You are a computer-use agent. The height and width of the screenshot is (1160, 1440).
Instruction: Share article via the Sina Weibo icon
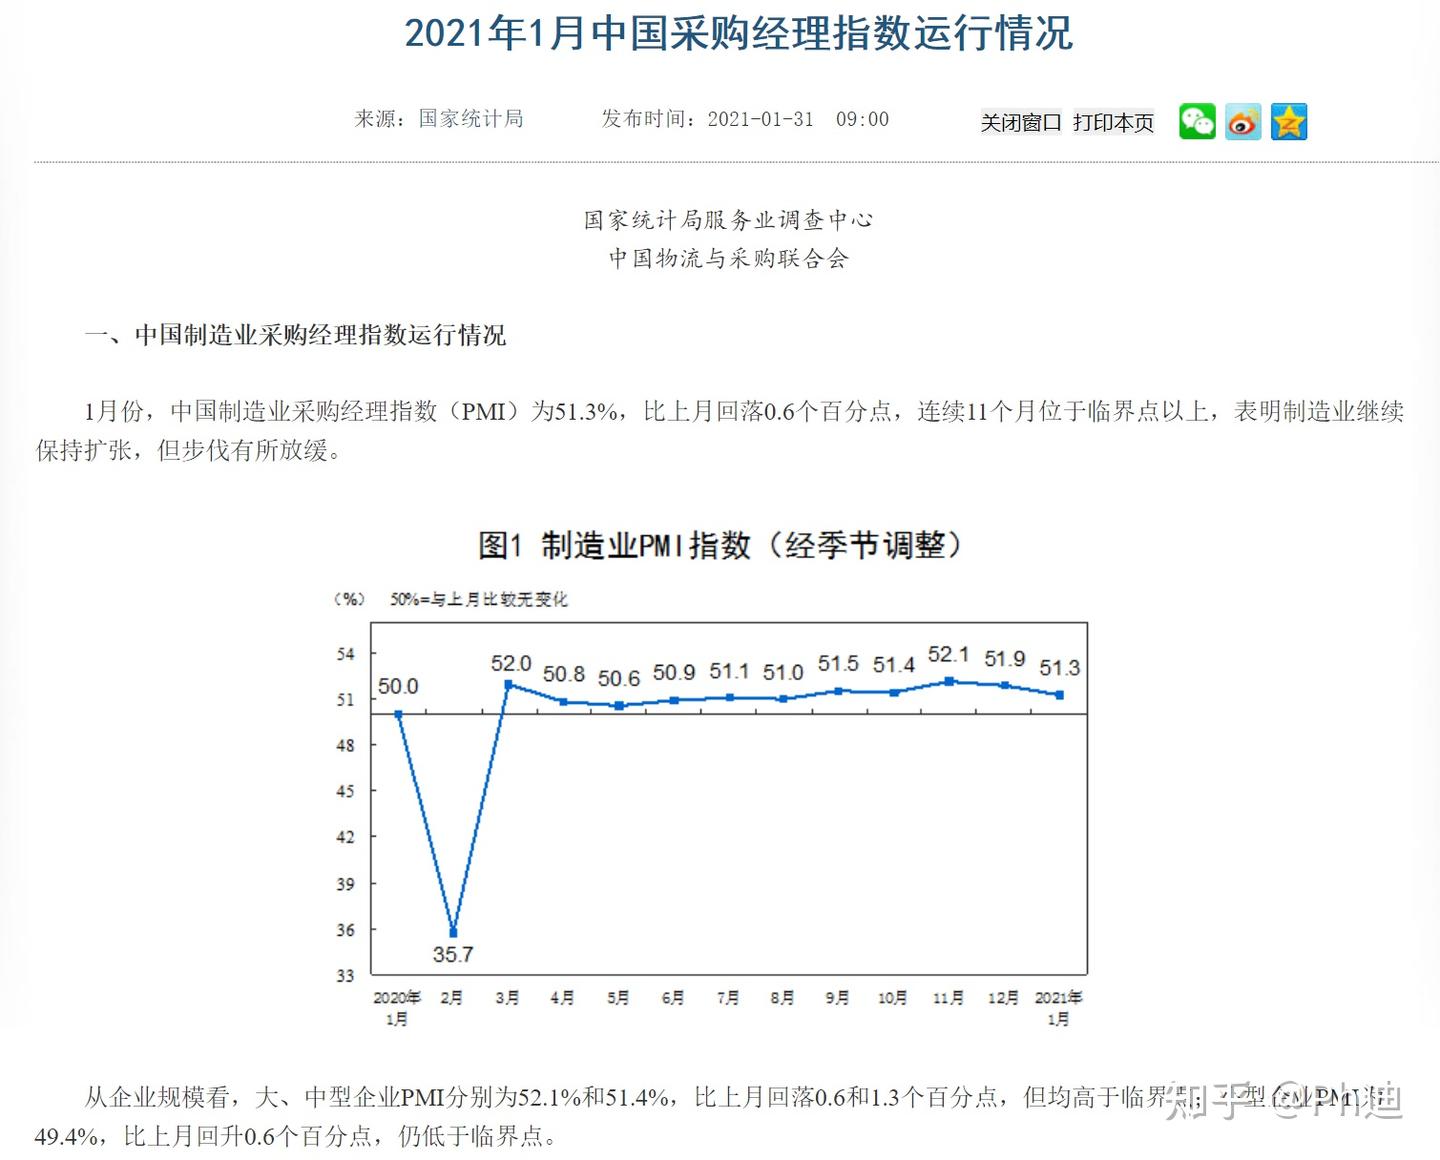pyautogui.click(x=1242, y=120)
